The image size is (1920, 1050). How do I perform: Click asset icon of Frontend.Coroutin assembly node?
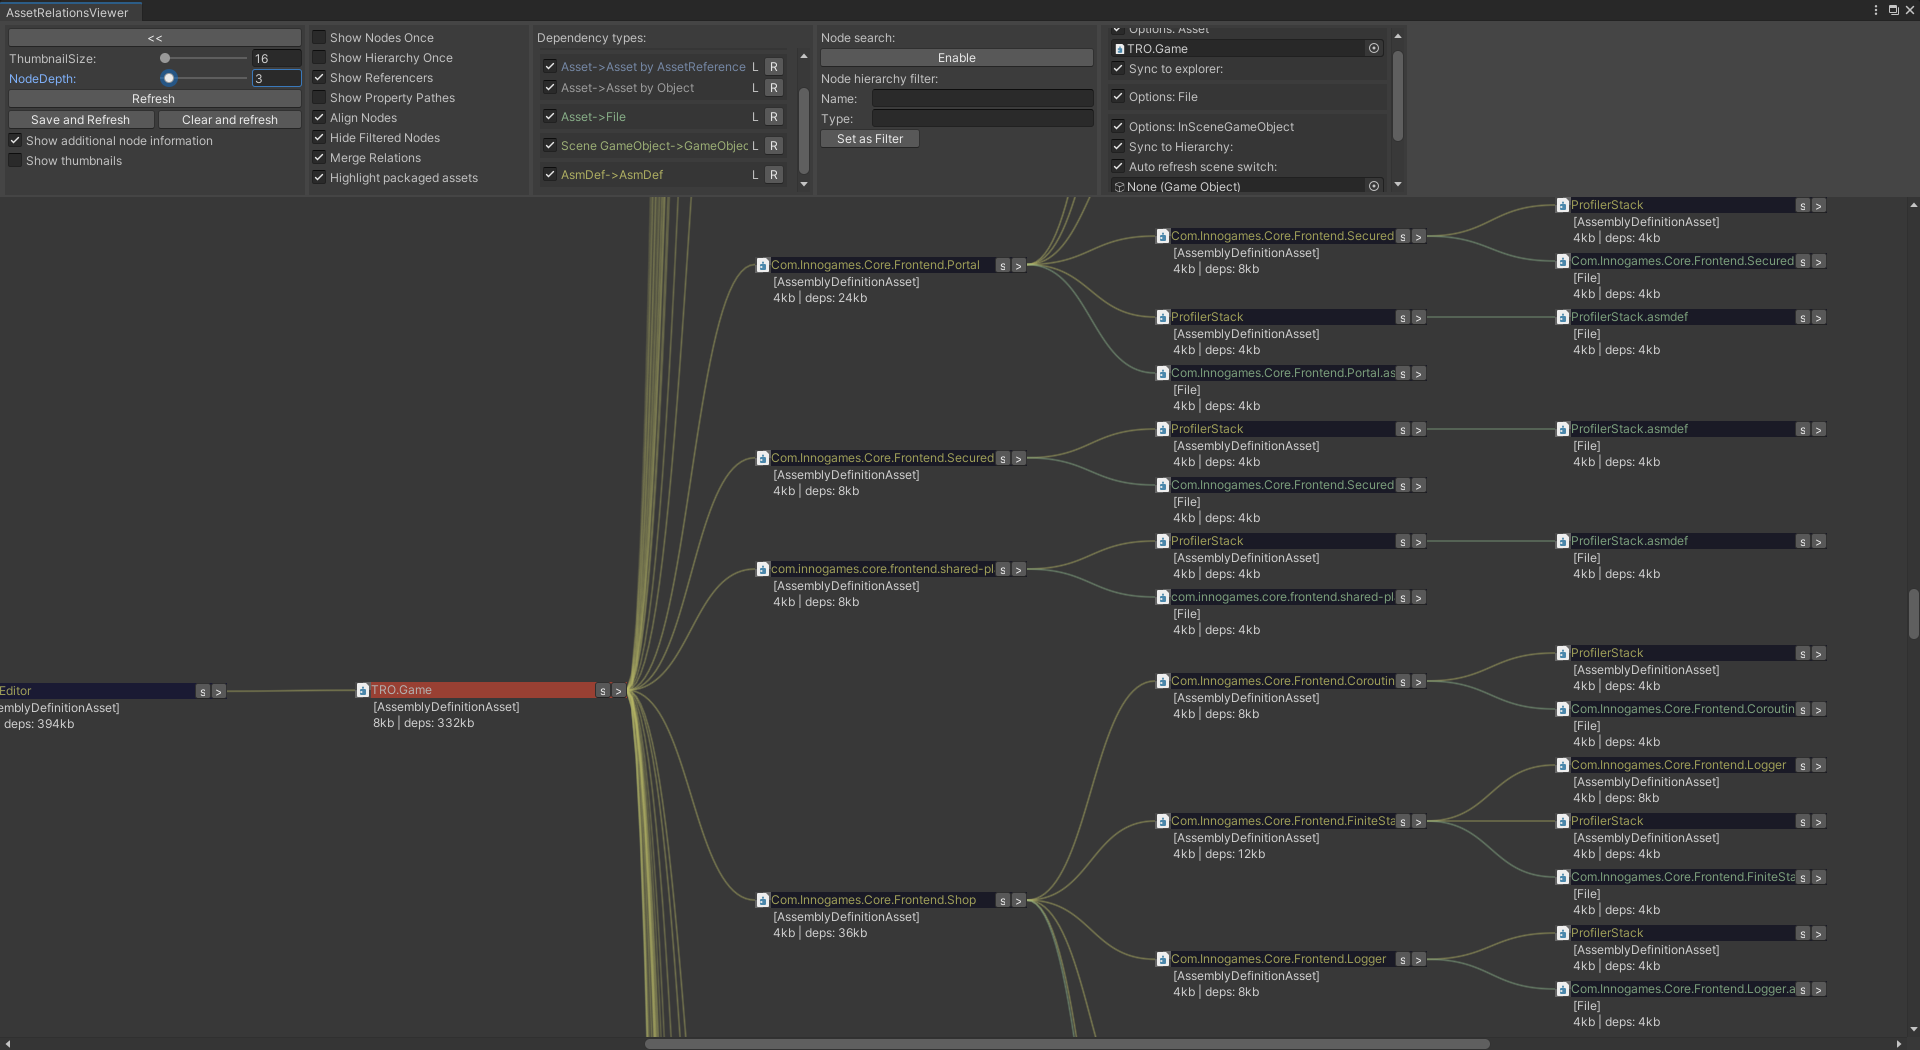tap(1163, 681)
